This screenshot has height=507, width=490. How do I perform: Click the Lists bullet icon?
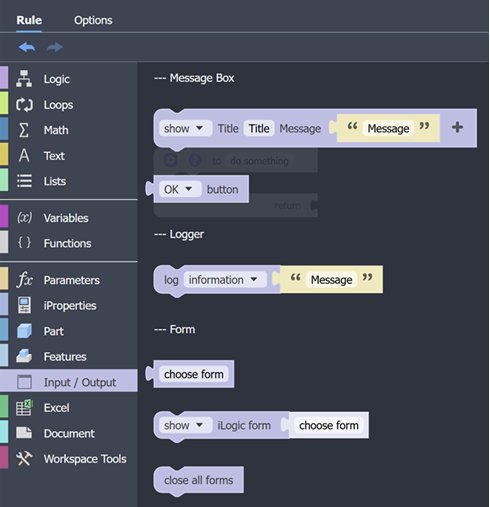pos(24,181)
